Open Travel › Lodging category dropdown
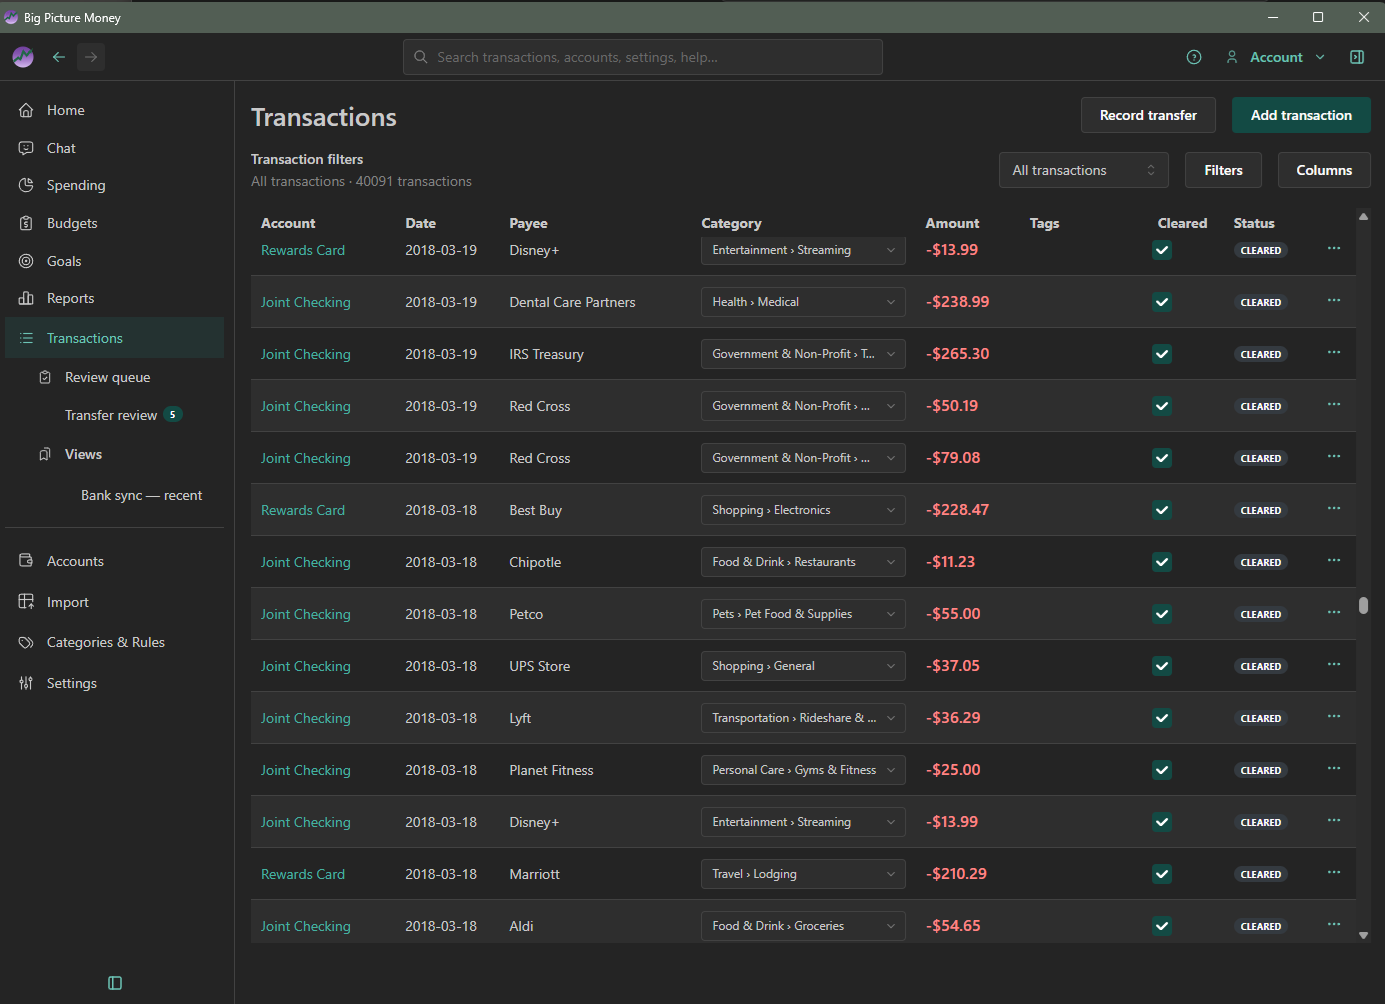The height and width of the screenshot is (1004, 1385). click(x=803, y=874)
